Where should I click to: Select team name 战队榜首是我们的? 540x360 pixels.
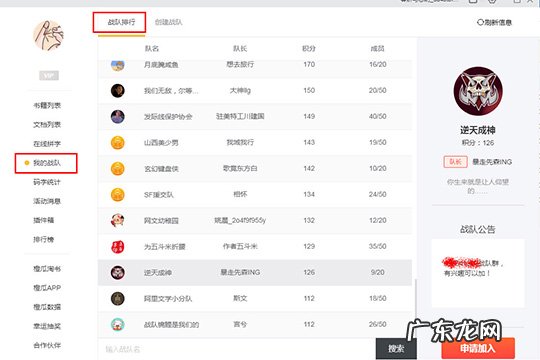point(172,325)
